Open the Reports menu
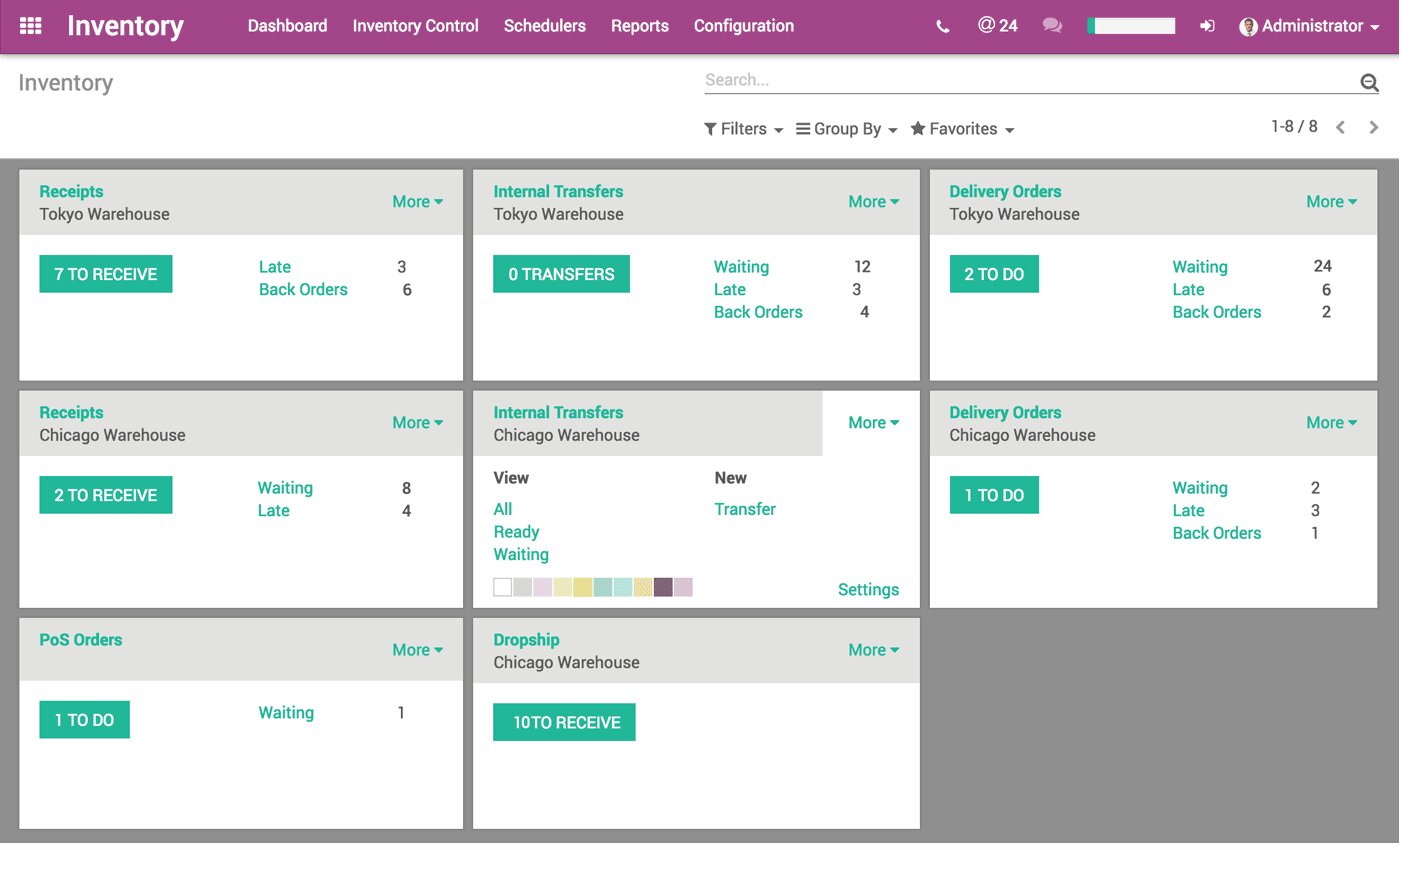The image size is (1402, 875). point(639,26)
